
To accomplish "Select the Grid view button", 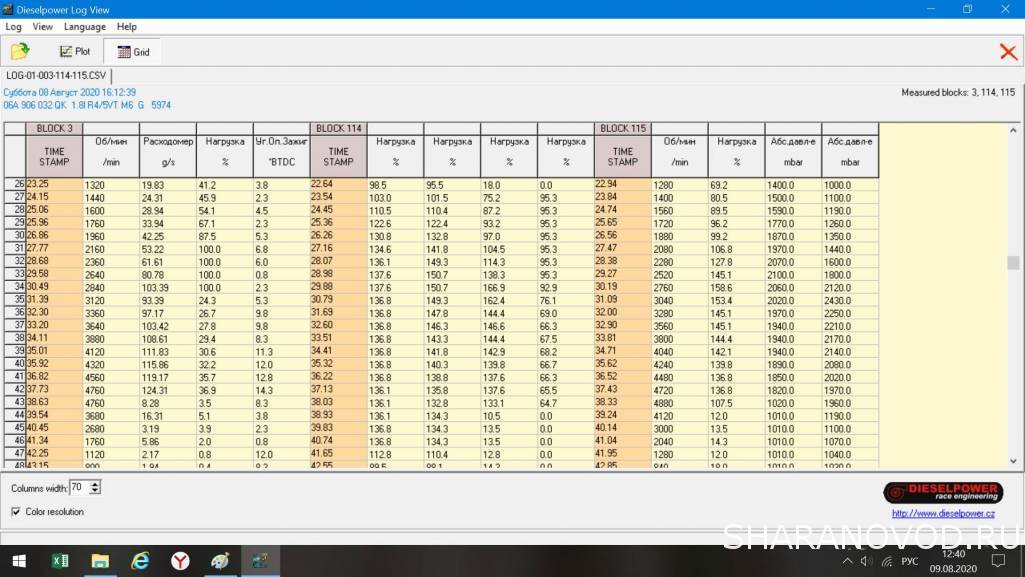I will pyautogui.click(x=132, y=52).
